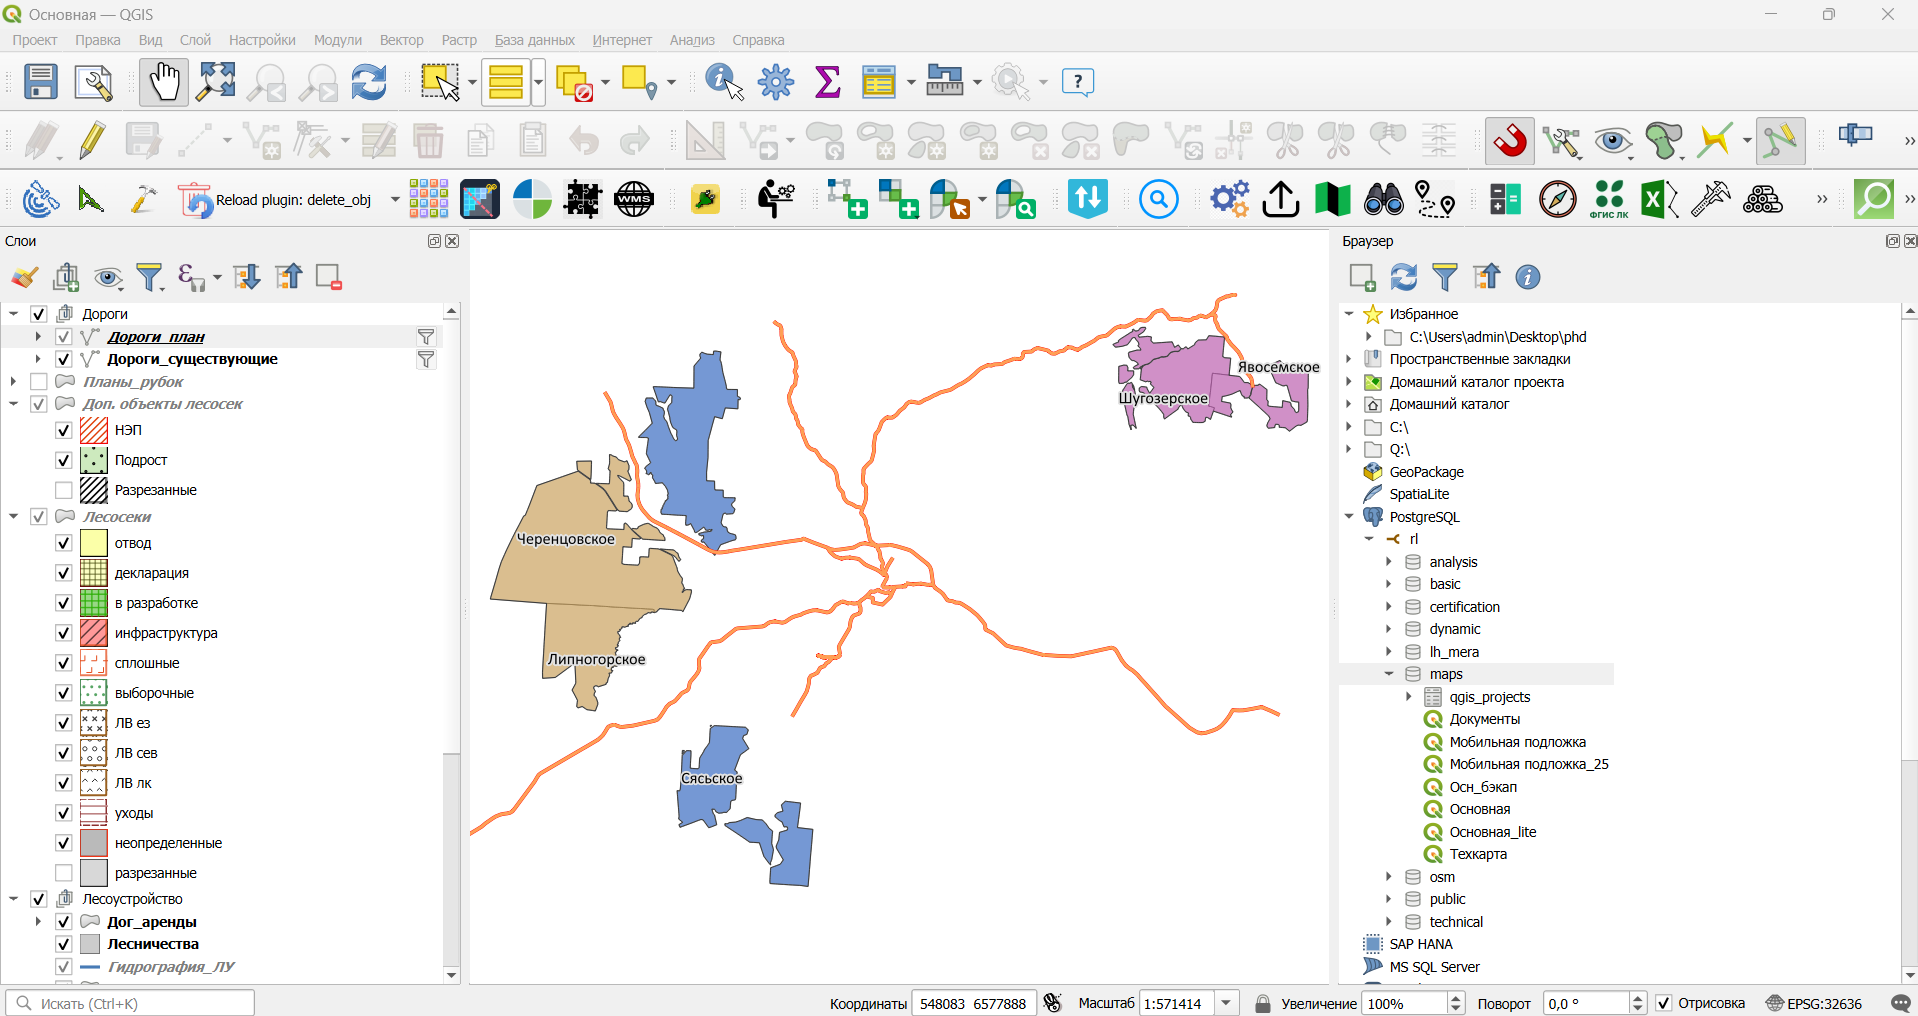Click the EPSG:32636 CRS button
Image resolution: width=1918 pixels, height=1016 pixels.
point(1814,1003)
